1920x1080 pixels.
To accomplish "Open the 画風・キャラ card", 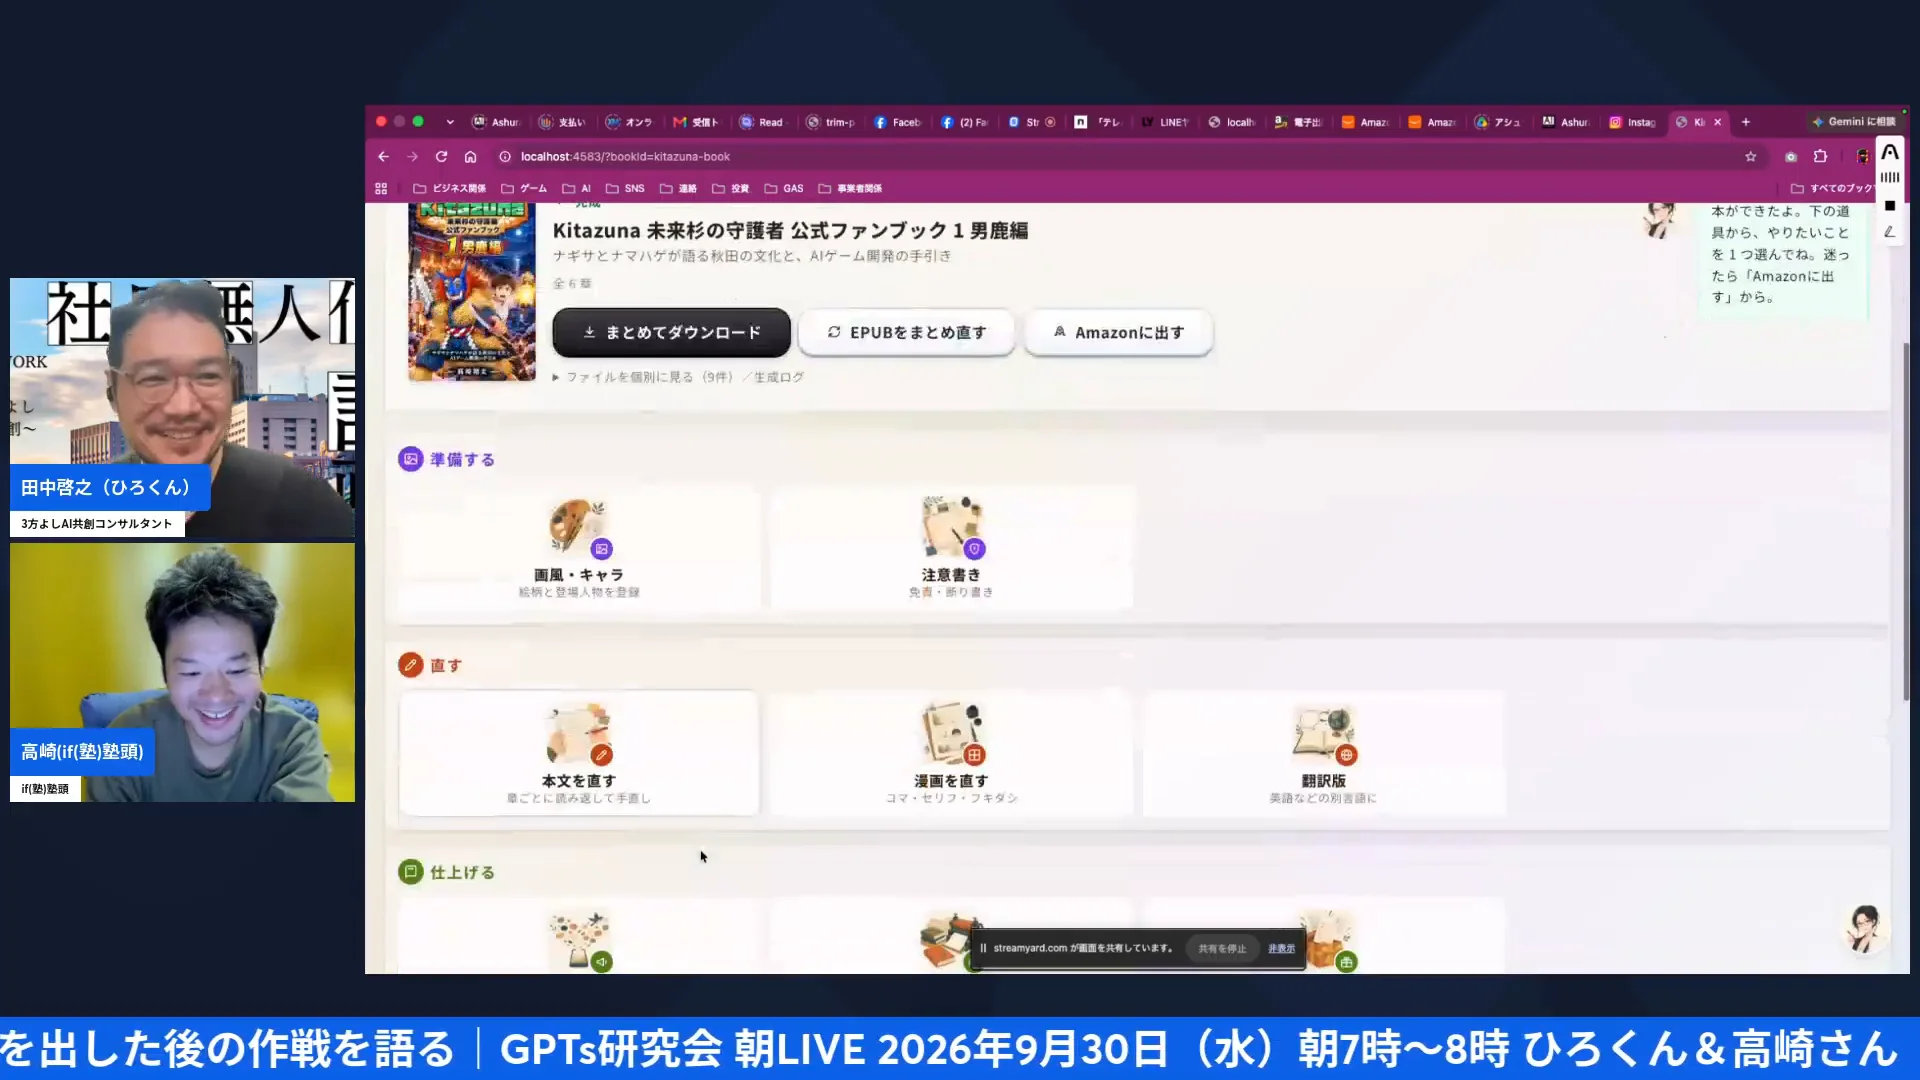I will tap(579, 549).
